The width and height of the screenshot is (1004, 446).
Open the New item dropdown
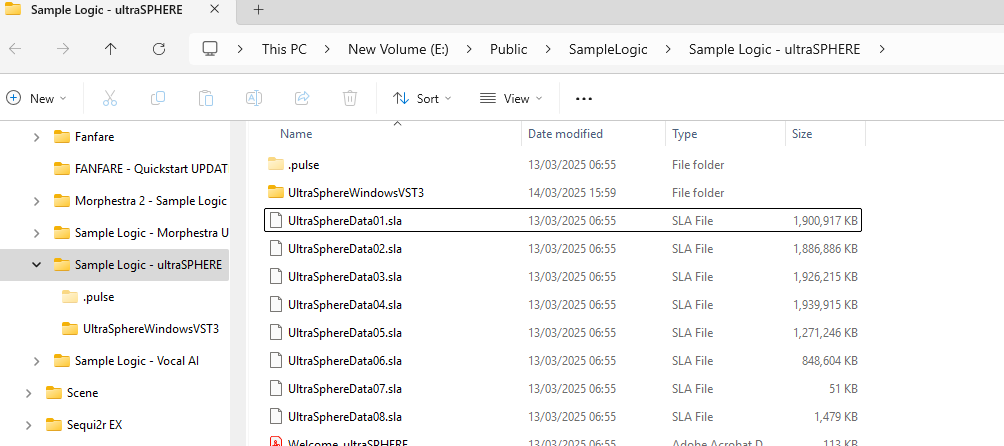click(36, 98)
